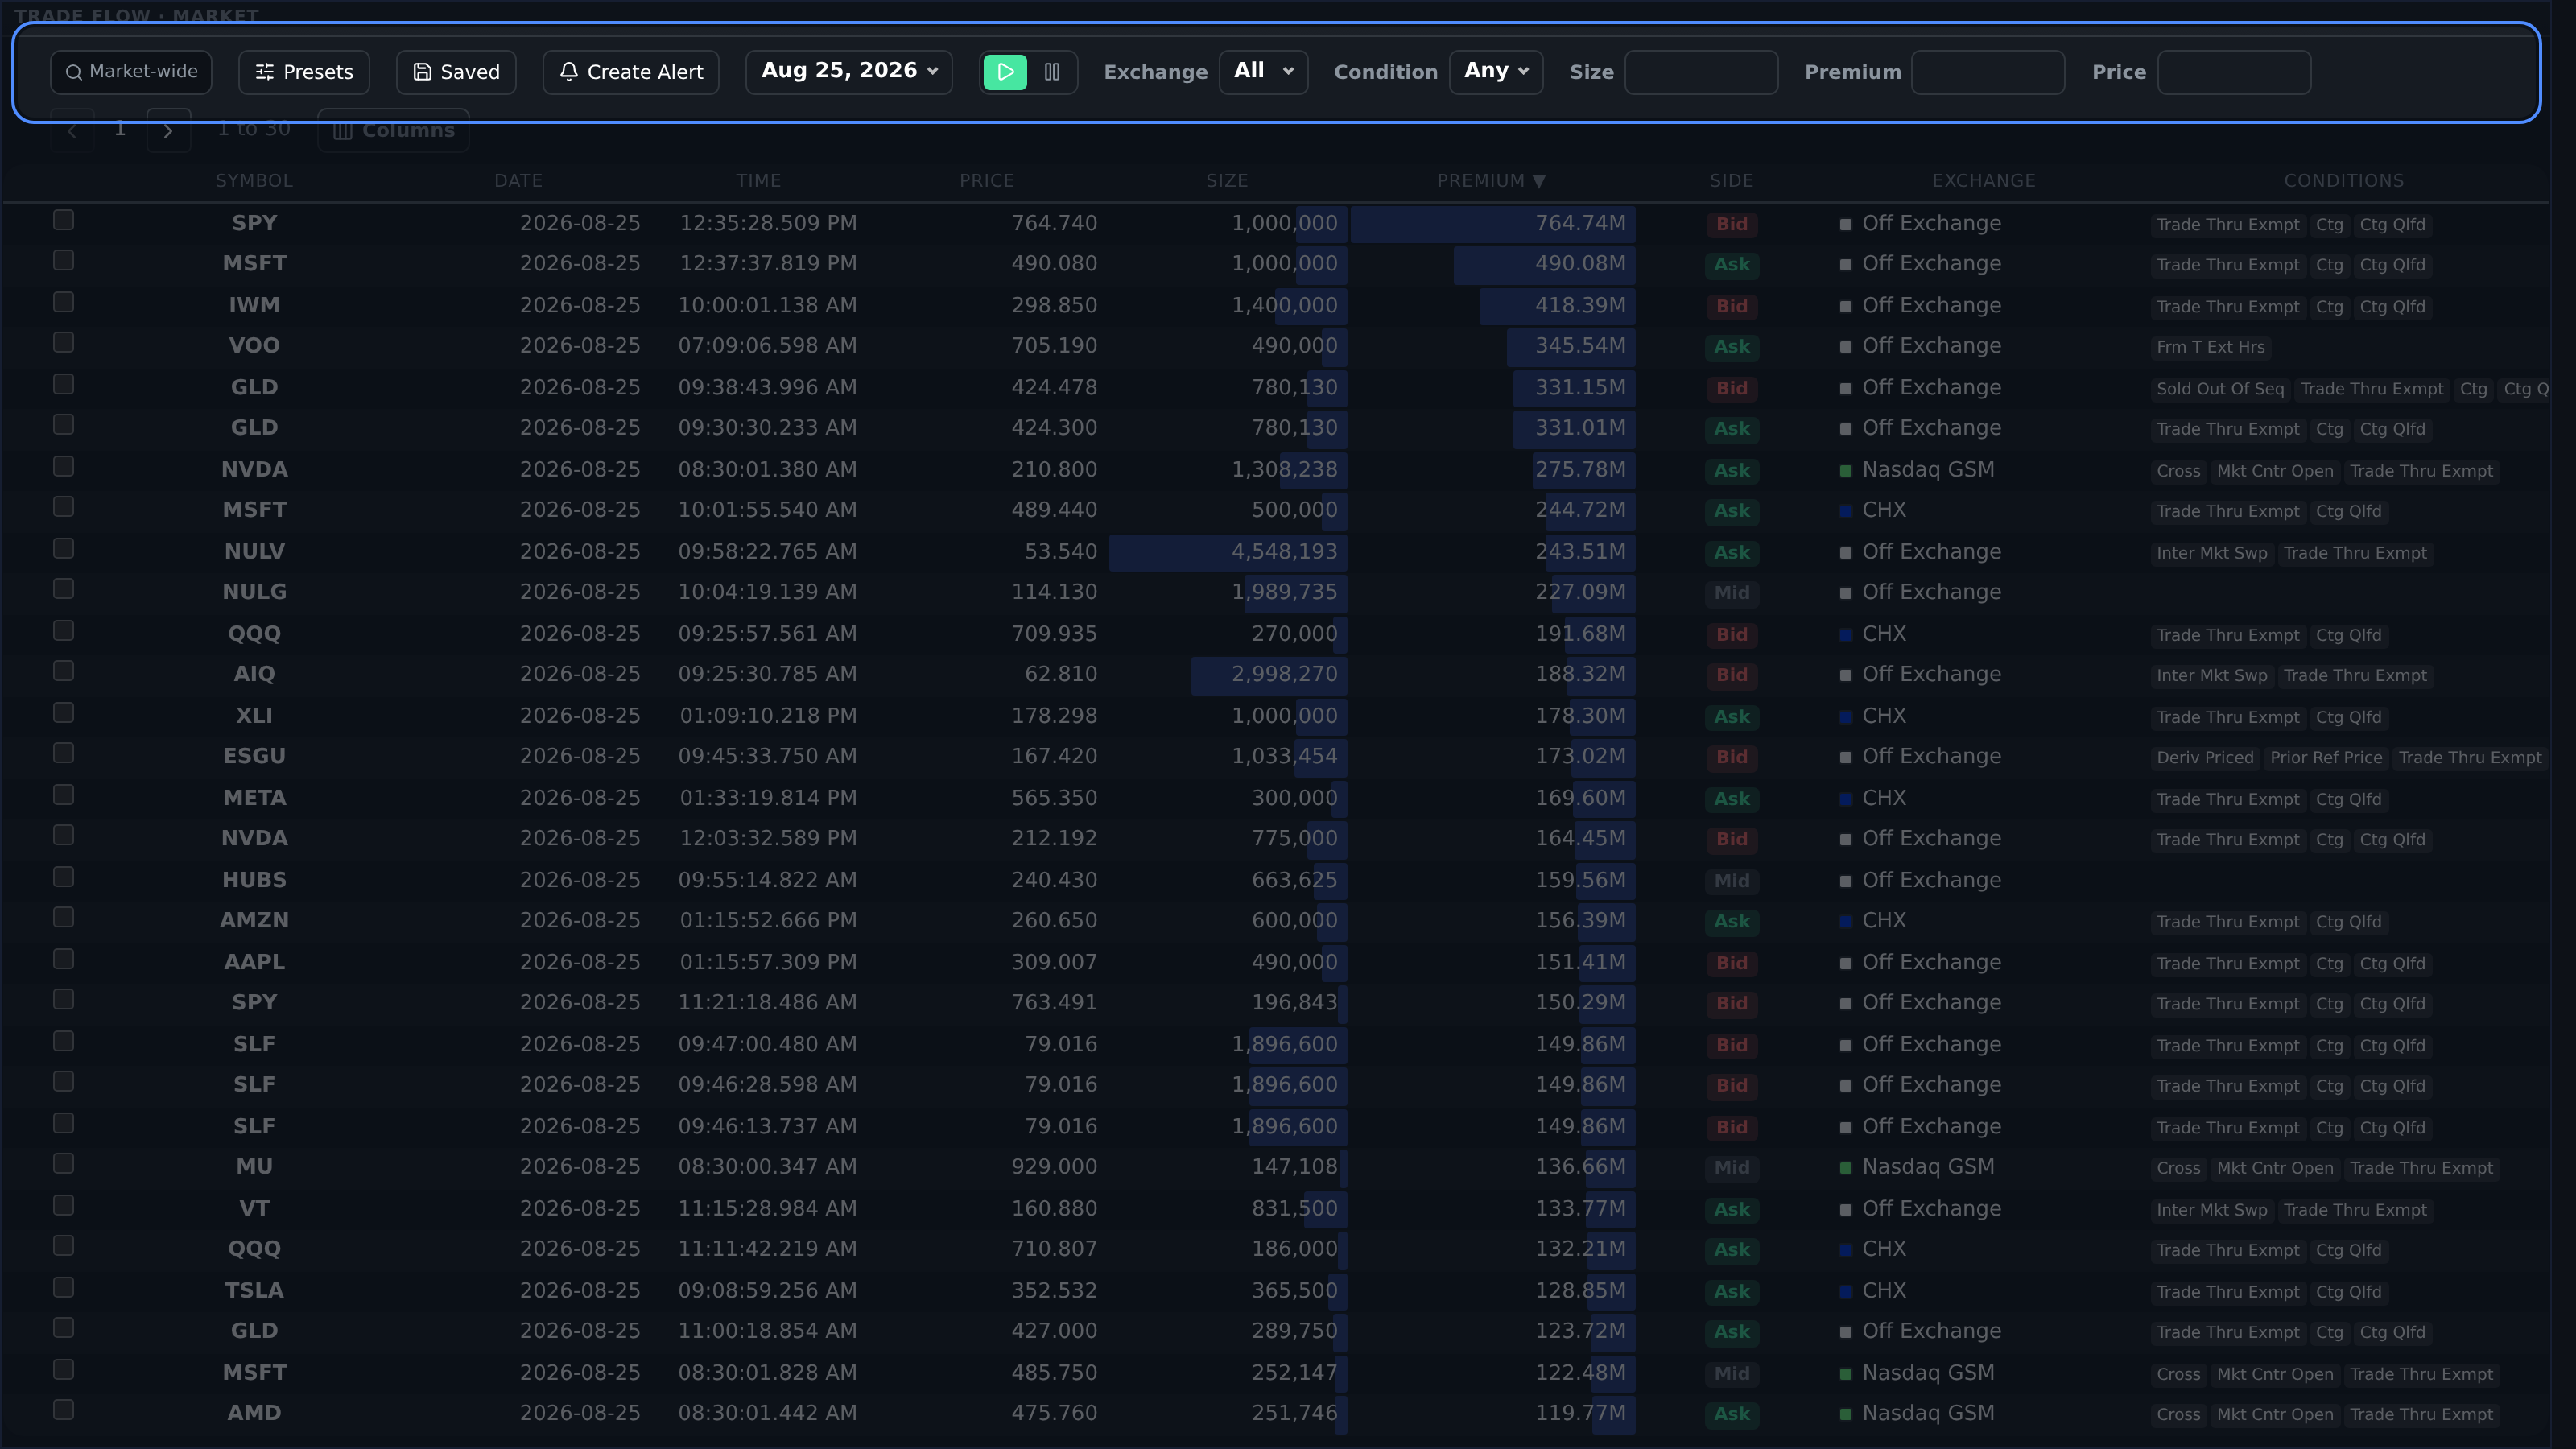Open Saved filters

point(456,72)
